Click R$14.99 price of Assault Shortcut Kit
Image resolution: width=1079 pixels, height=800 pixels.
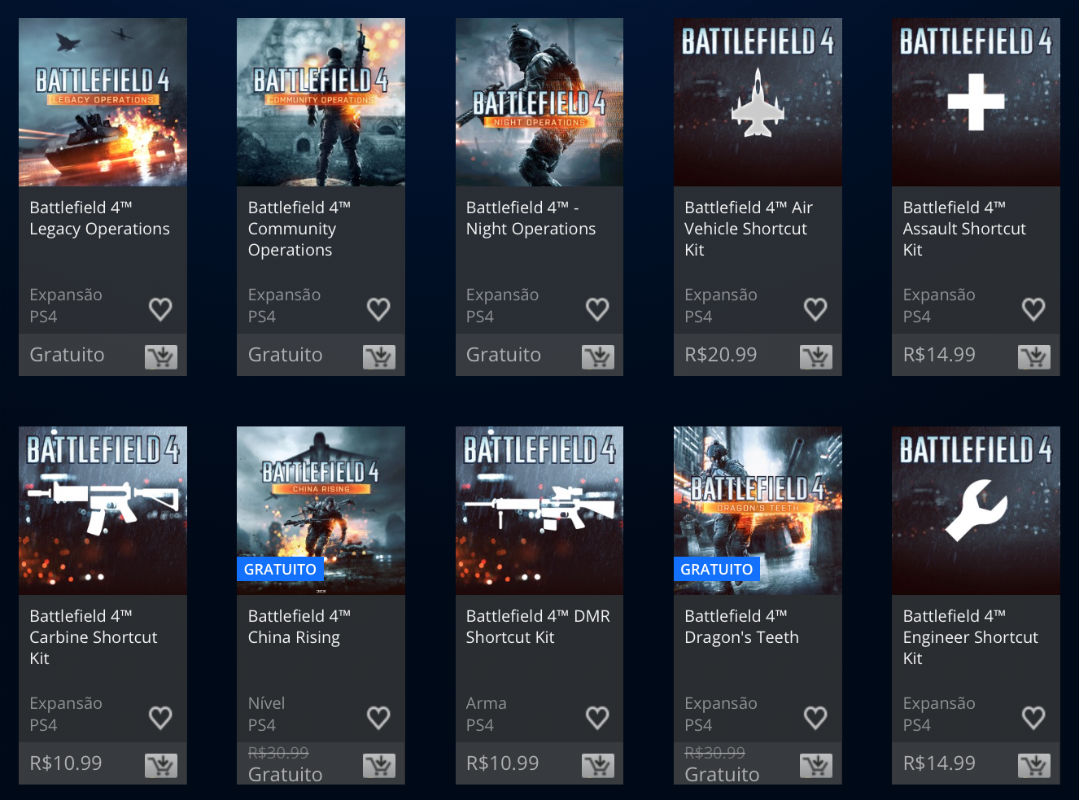pyautogui.click(x=939, y=354)
